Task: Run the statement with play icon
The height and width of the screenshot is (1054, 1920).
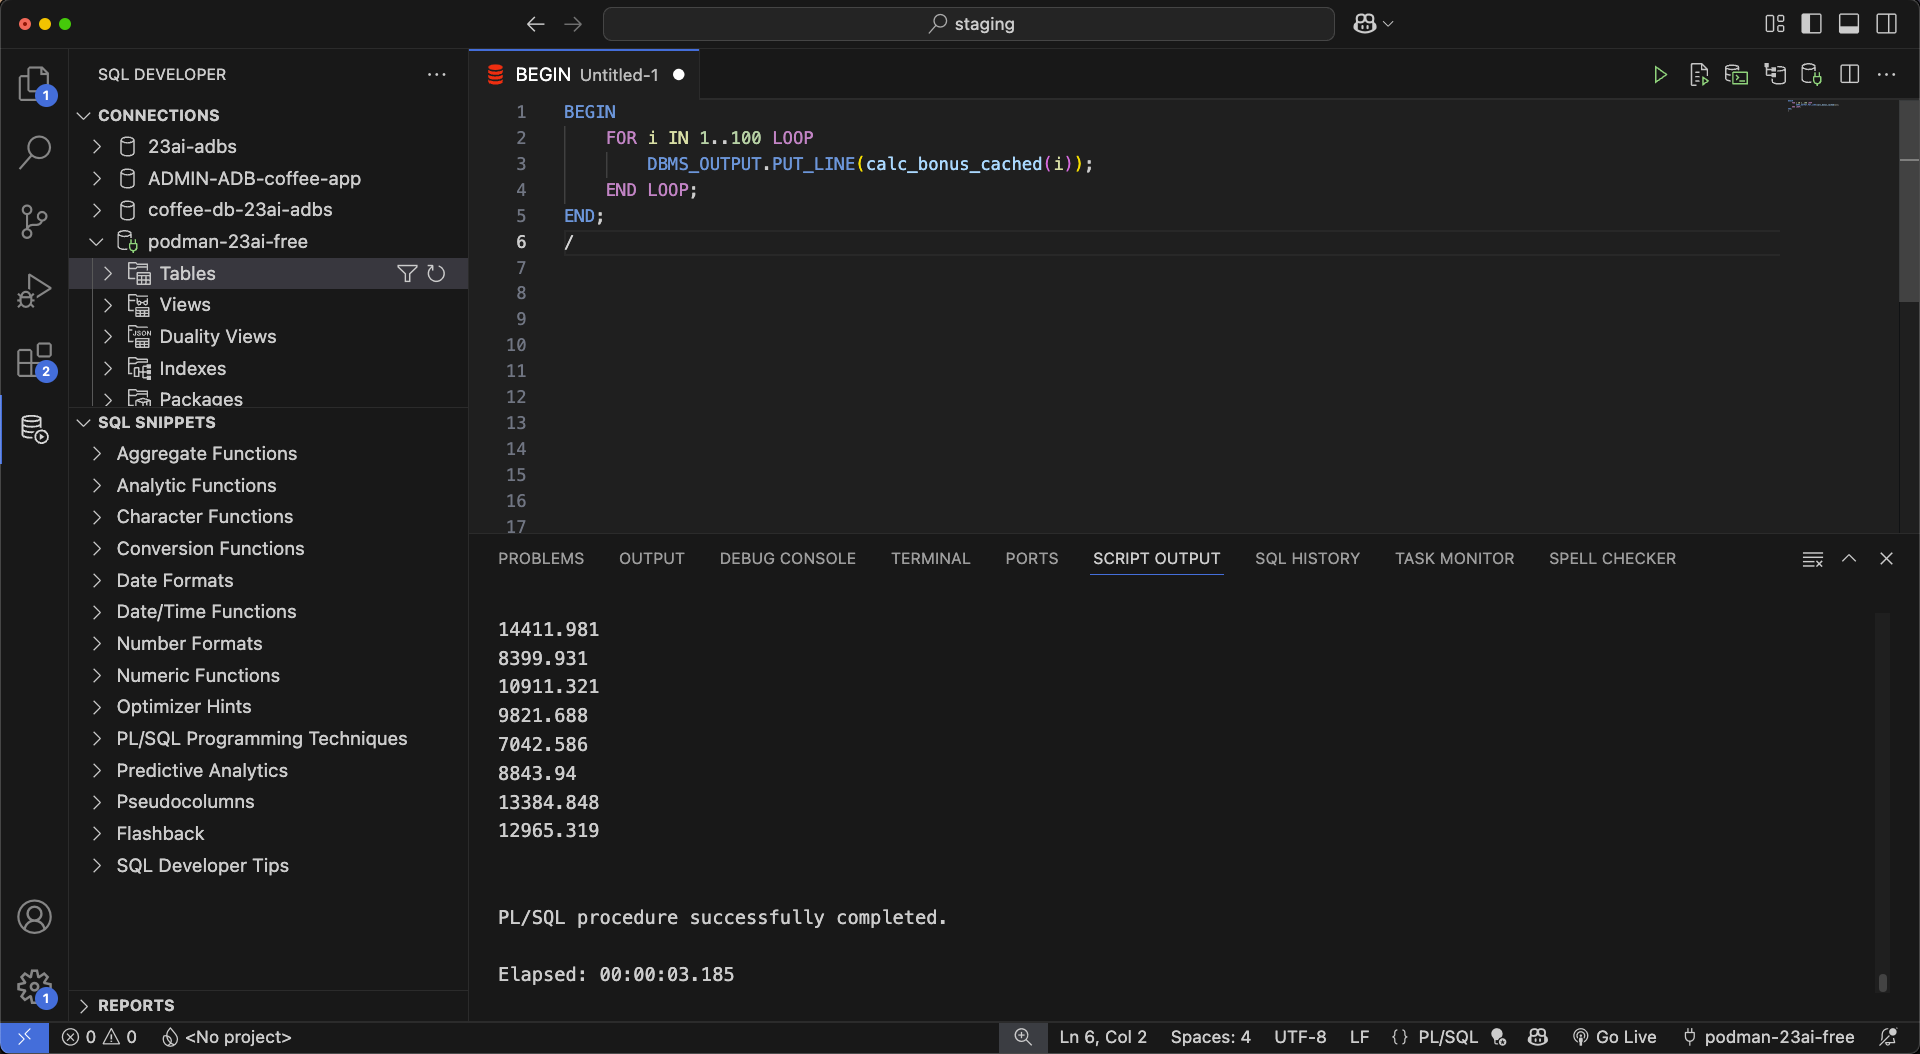Action: click(1660, 75)
